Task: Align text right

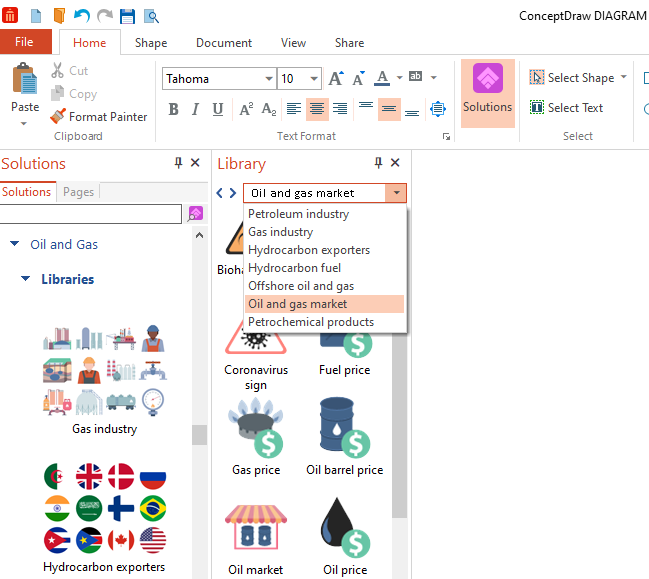Action: (x=340, y=109)
